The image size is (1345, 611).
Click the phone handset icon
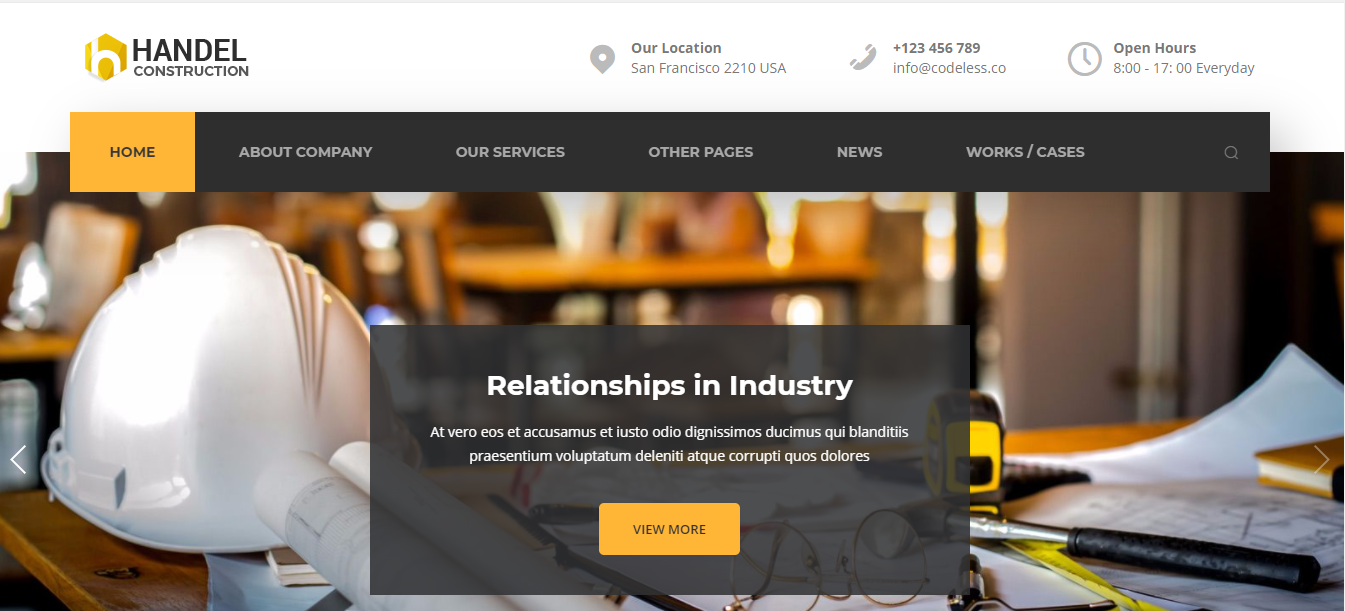click(x=863, y=58)
